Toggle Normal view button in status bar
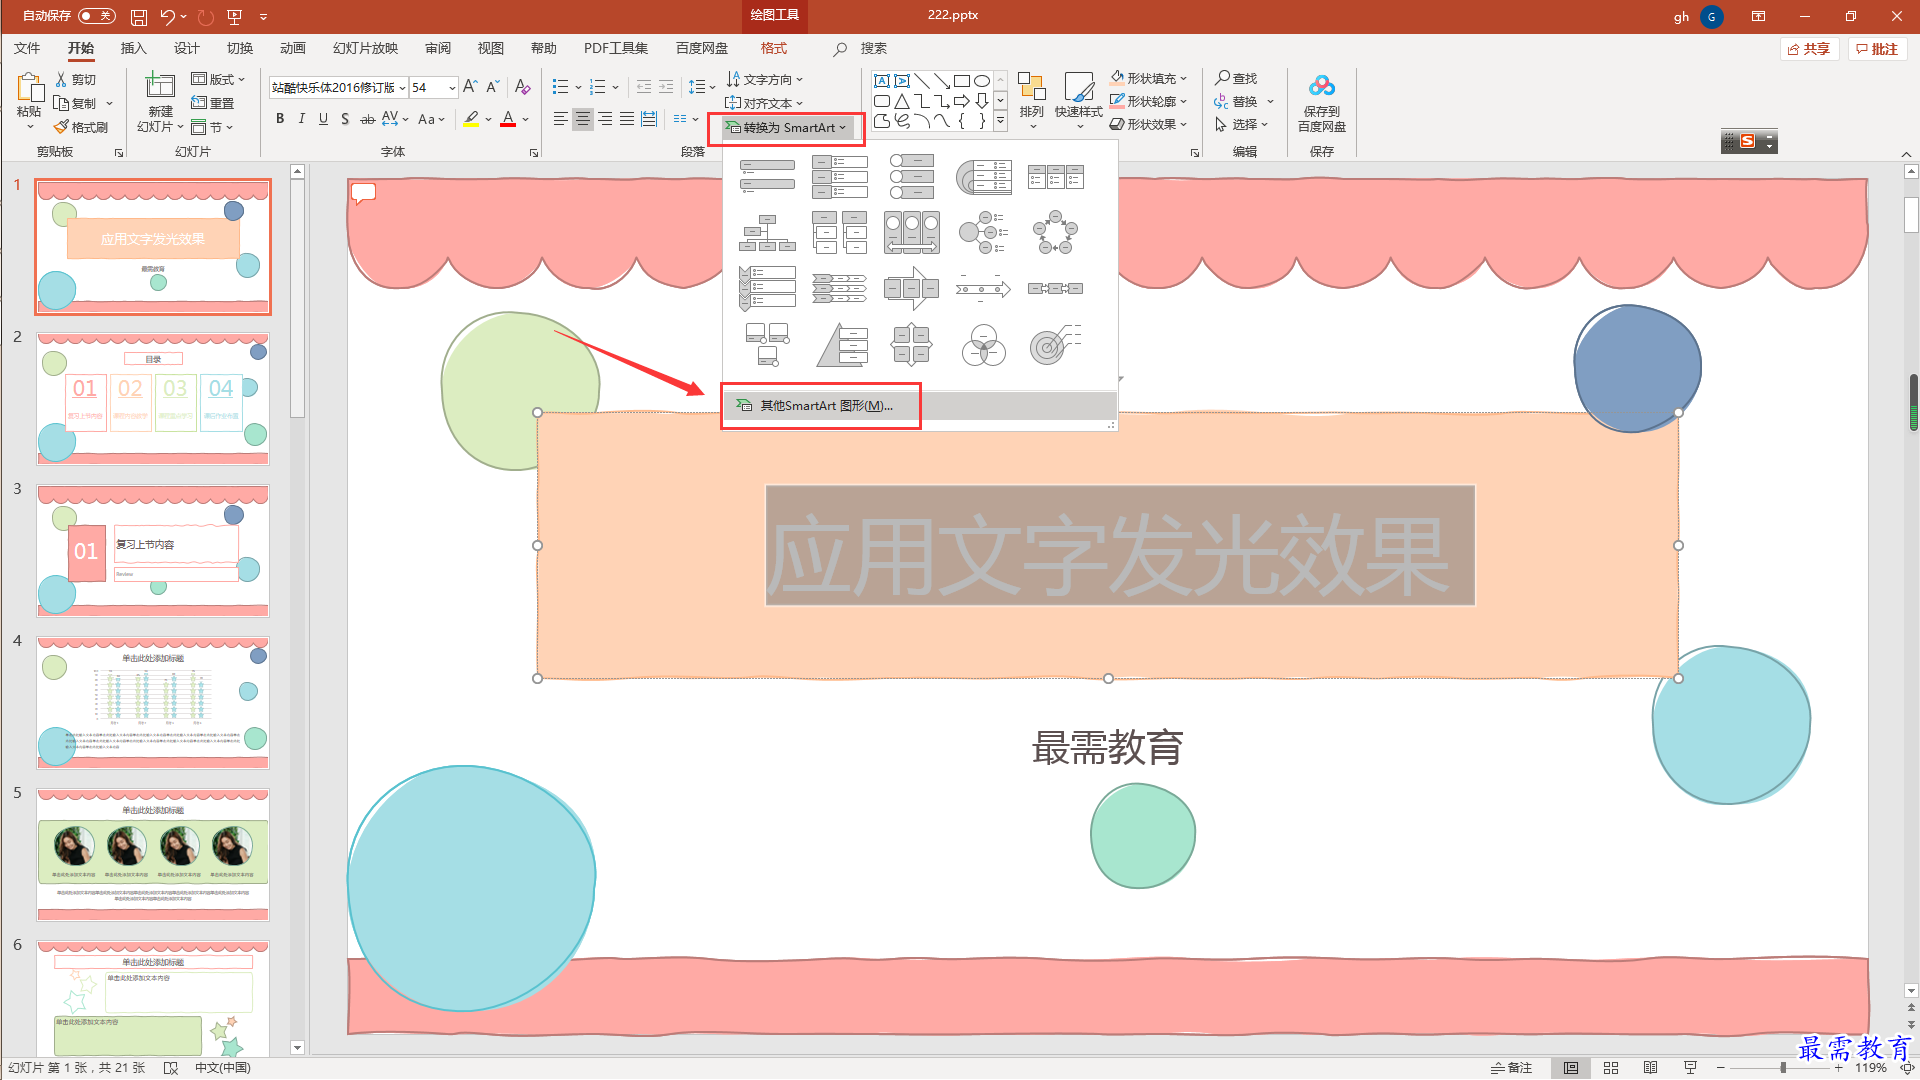This screenshot has width=1920, height=1080. point(1571,1068)
